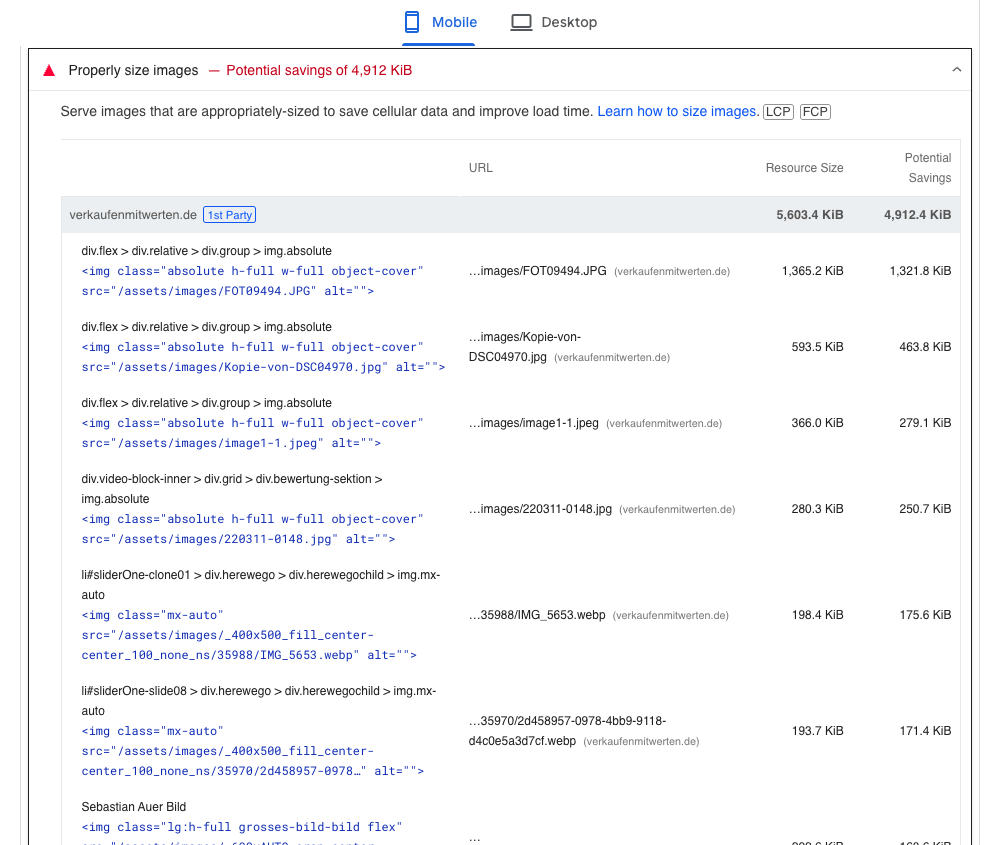999x845 pixels.
Task: Collapse the Properly size images audit
Action: click(x=956, y=69)
